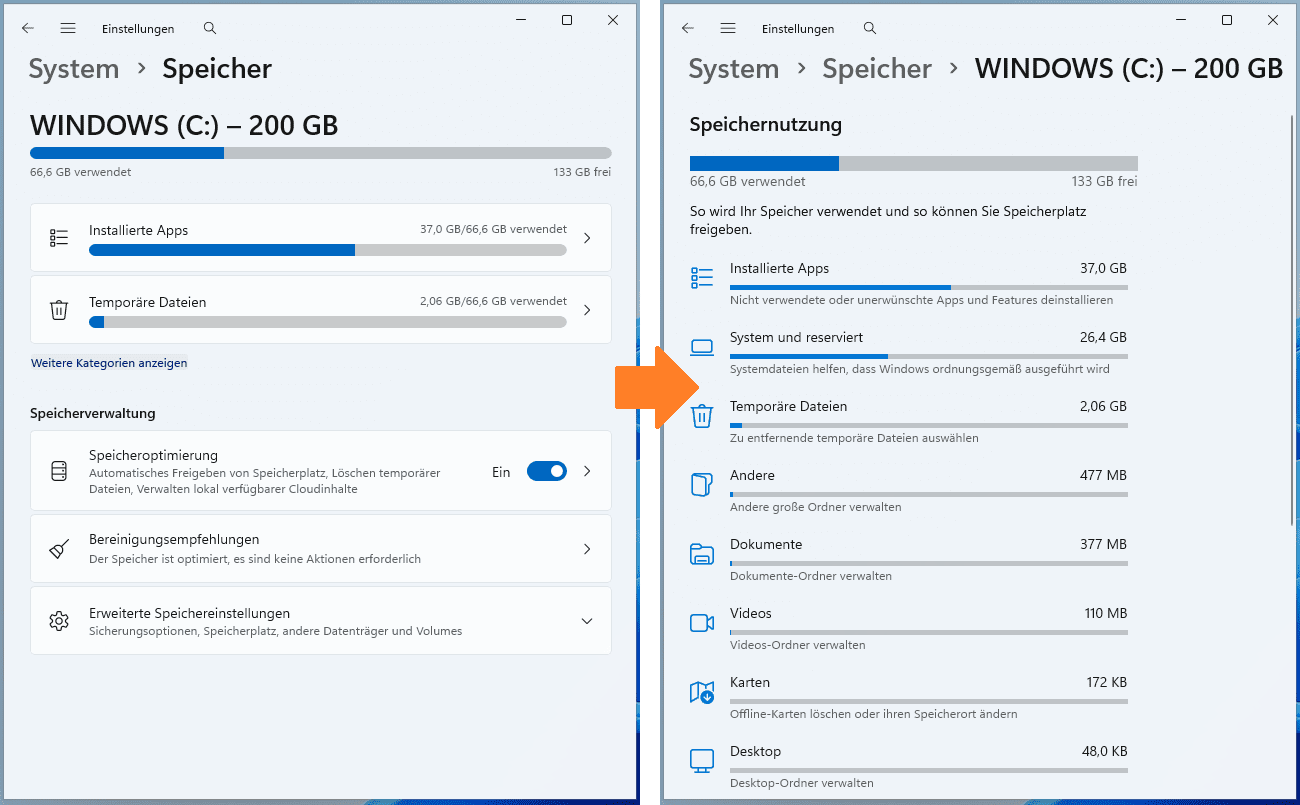1300x805 pixels.
Task: Click trash icon of Temporäre Dateien in left window
Action: (x=59, y=310)
